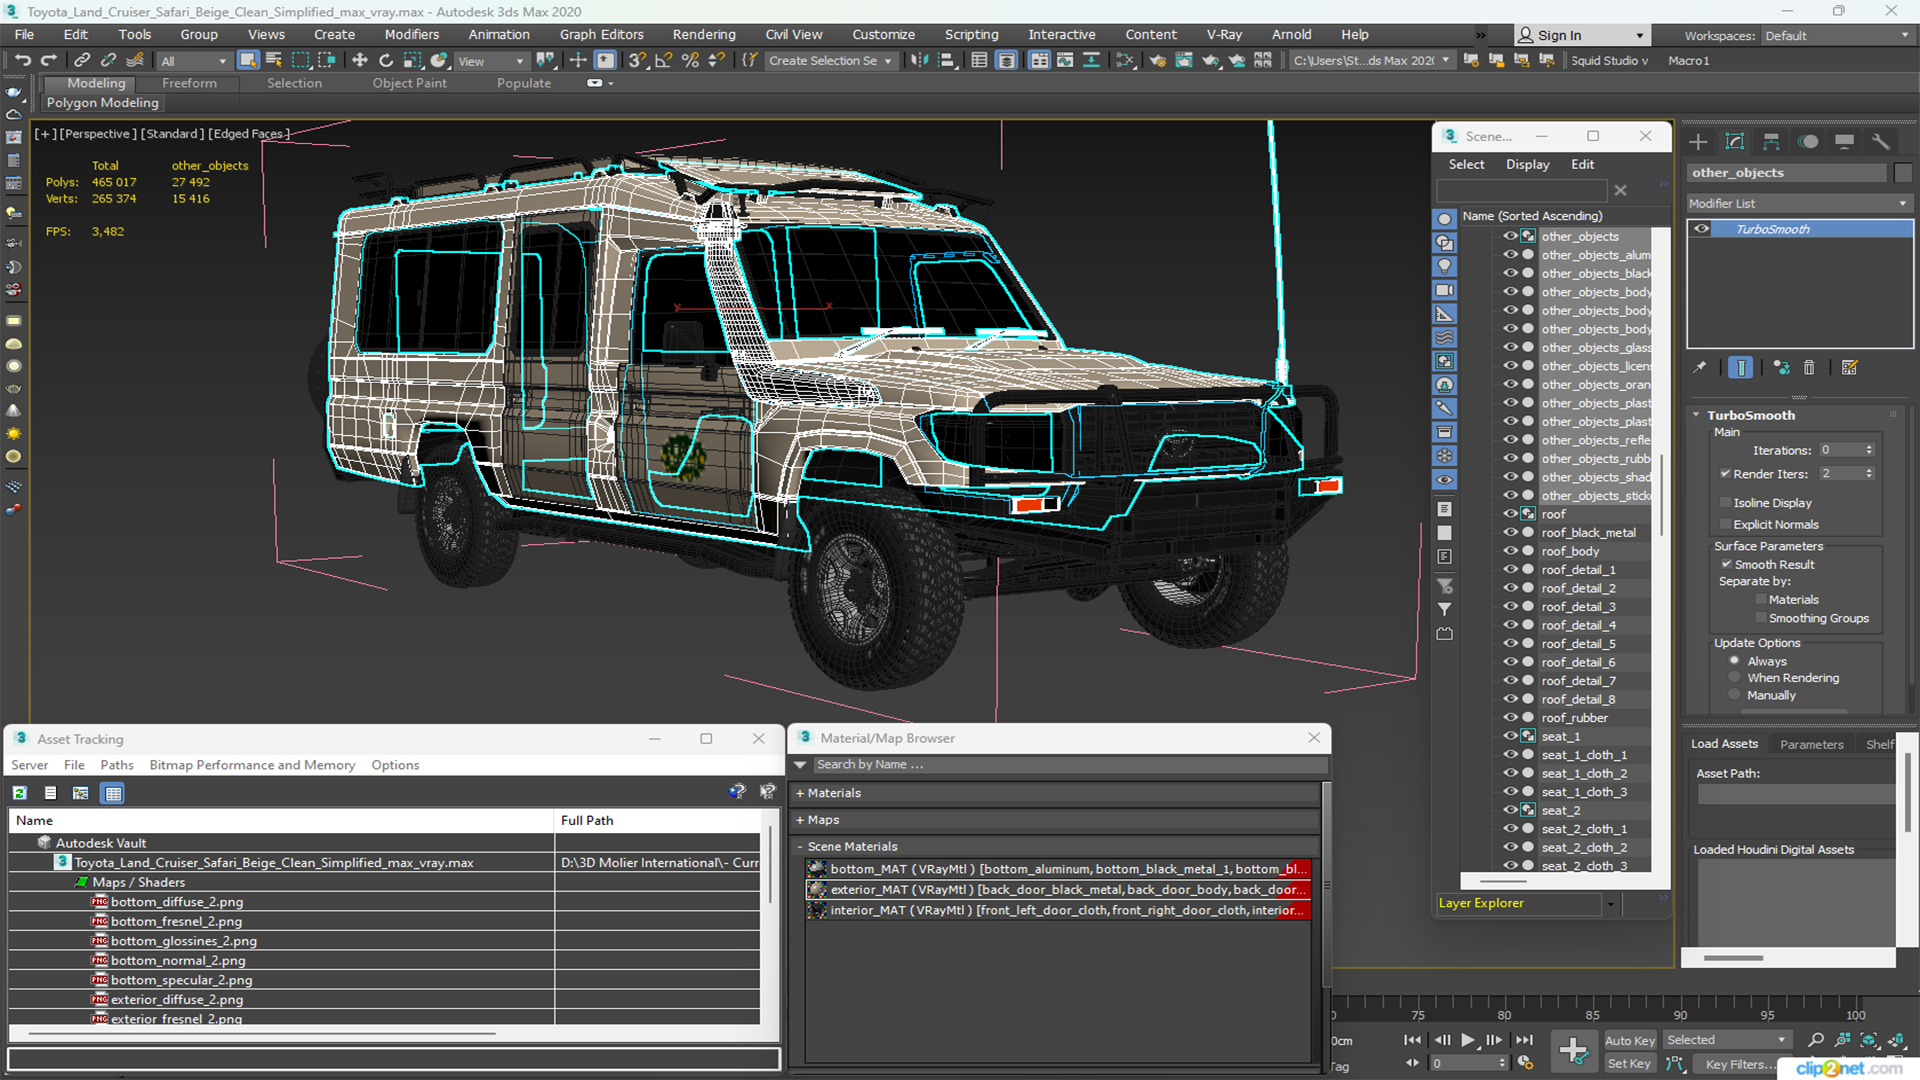1920x1080 pixels.
Task: Choose the Select and Rotate tool
Action: pos(386,61)
